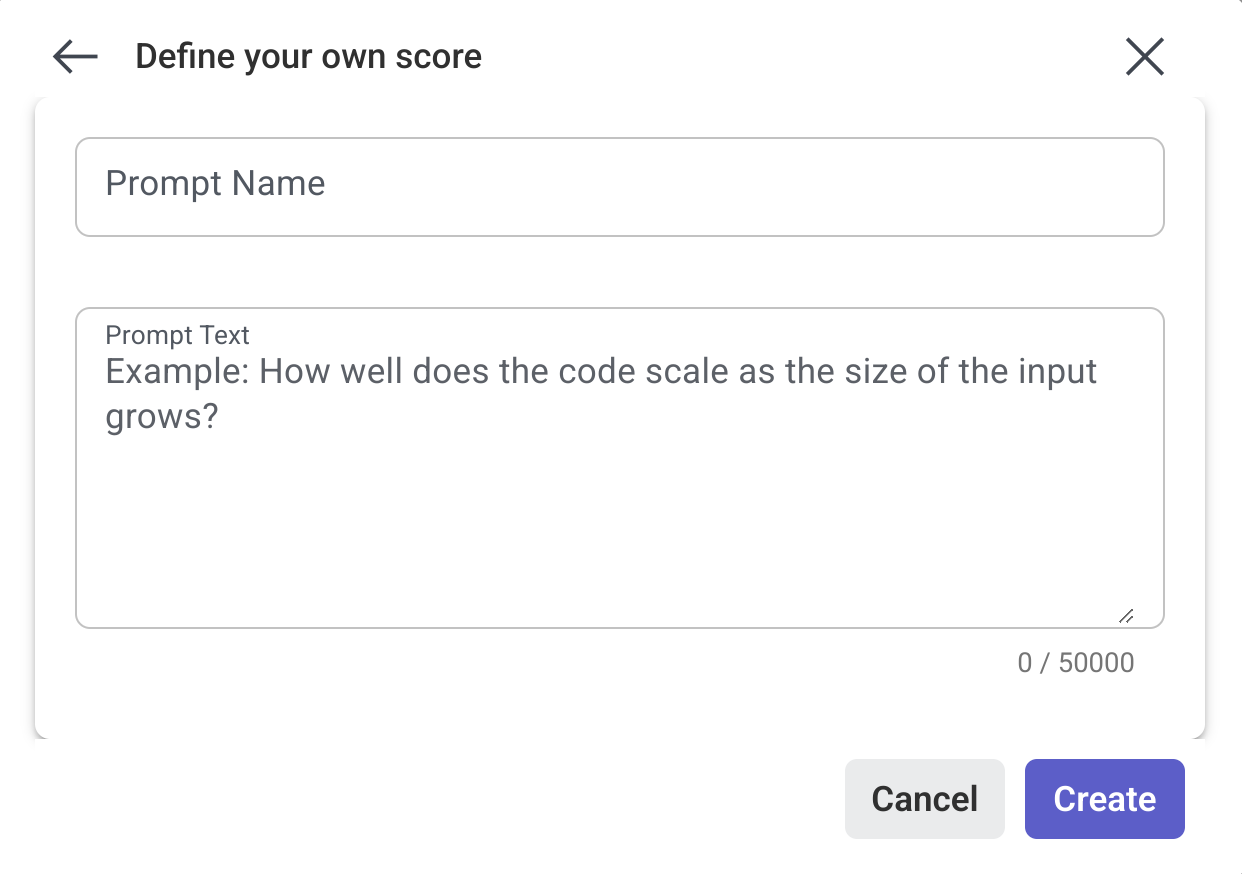
Task: Click Cancel to discard changes
Action: click(924, 798)
